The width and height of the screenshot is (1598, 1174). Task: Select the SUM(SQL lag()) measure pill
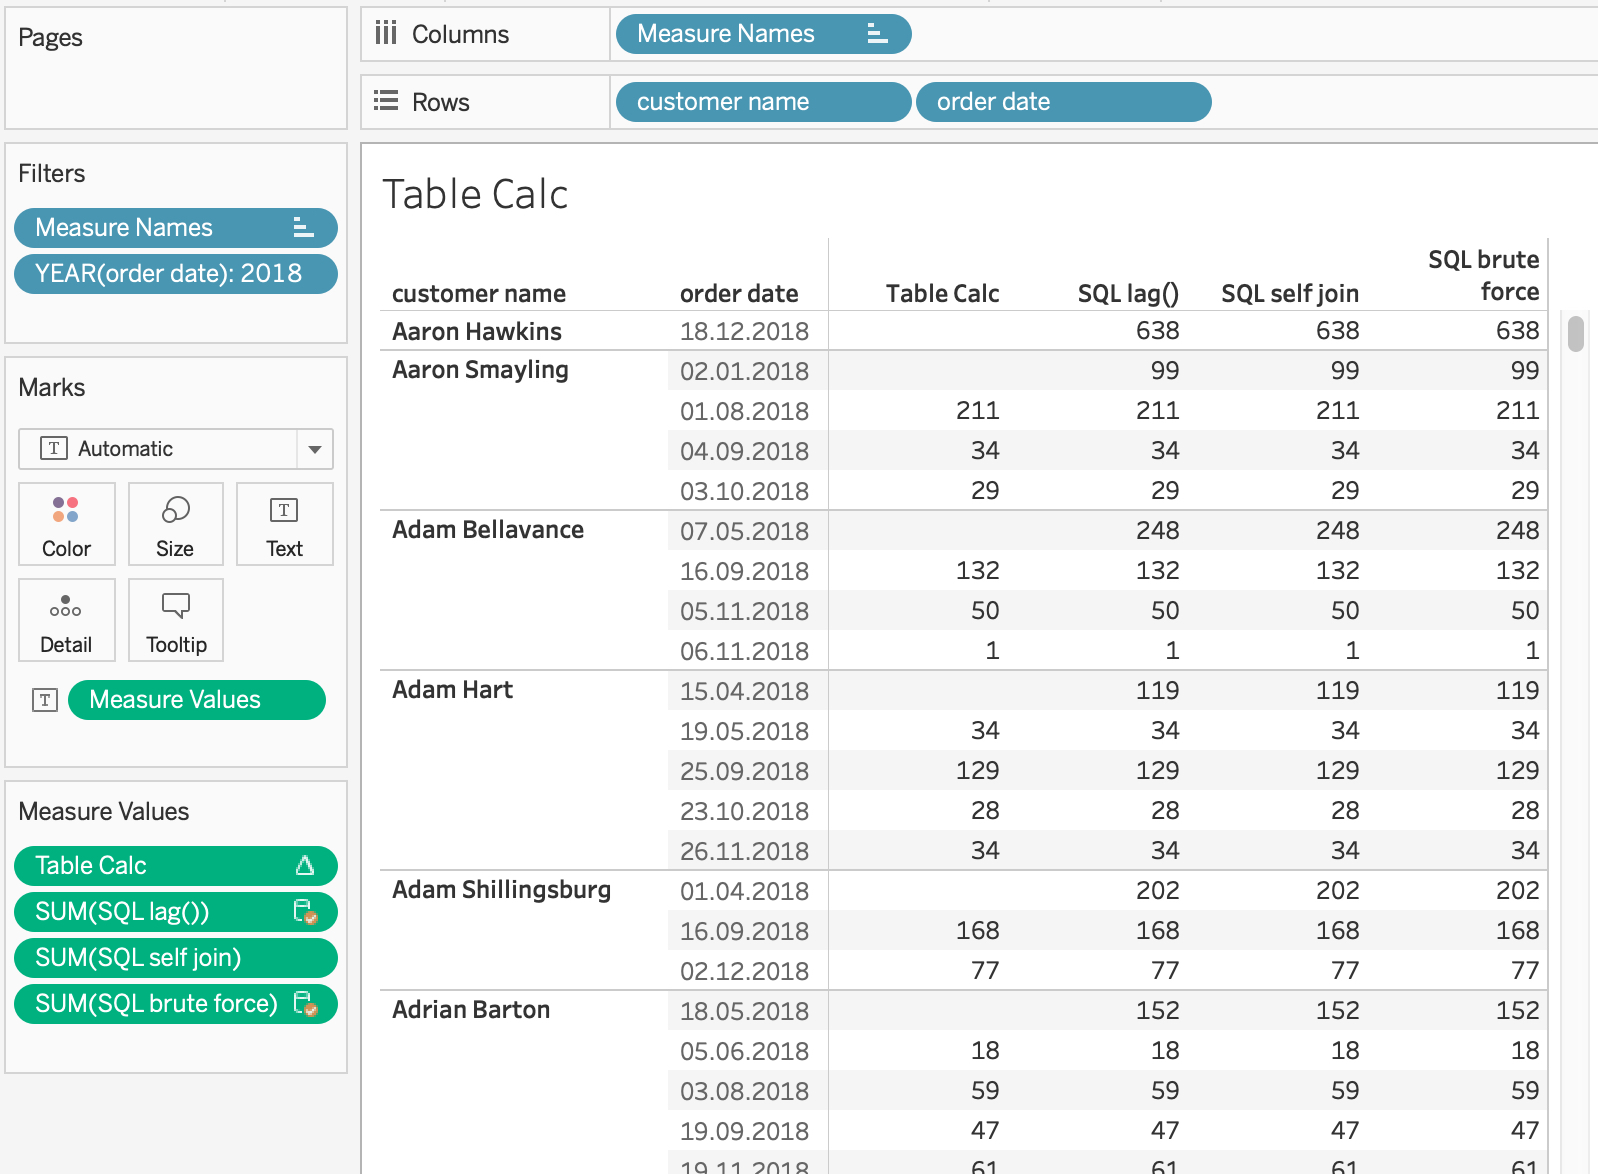pyautogui.click(x=176, y=912)
